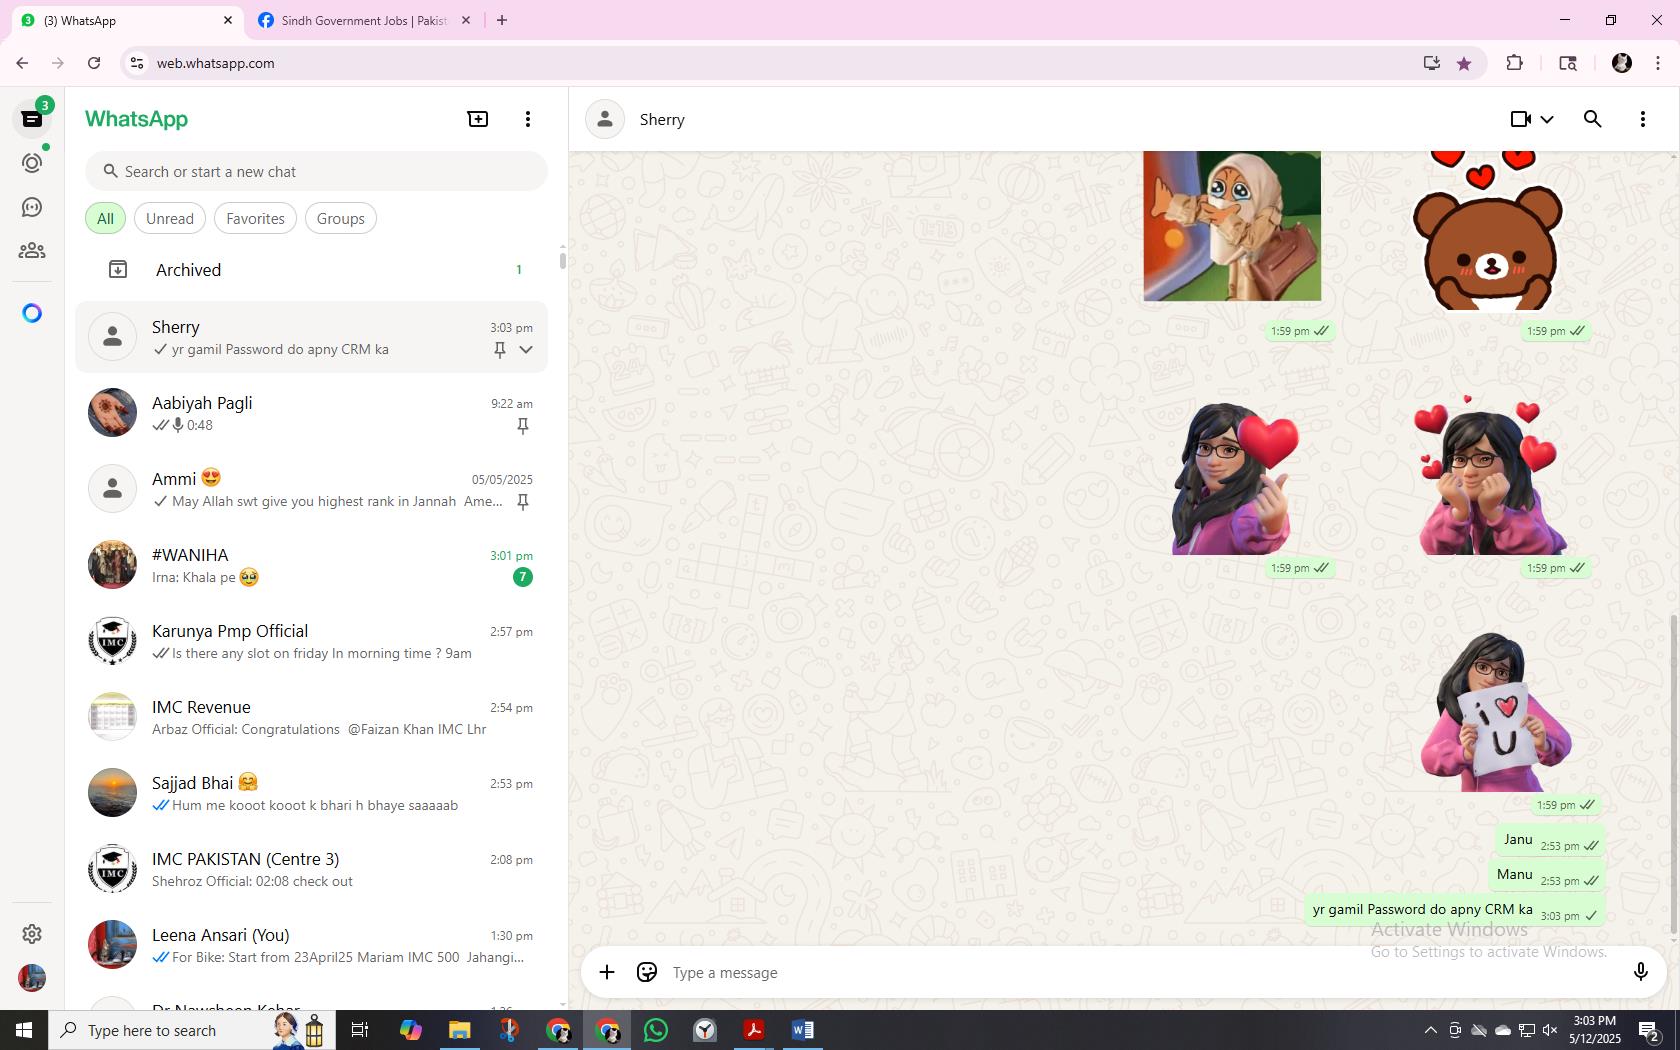
Task: Open the Chrome three-dot menu
Action: 1658,63
